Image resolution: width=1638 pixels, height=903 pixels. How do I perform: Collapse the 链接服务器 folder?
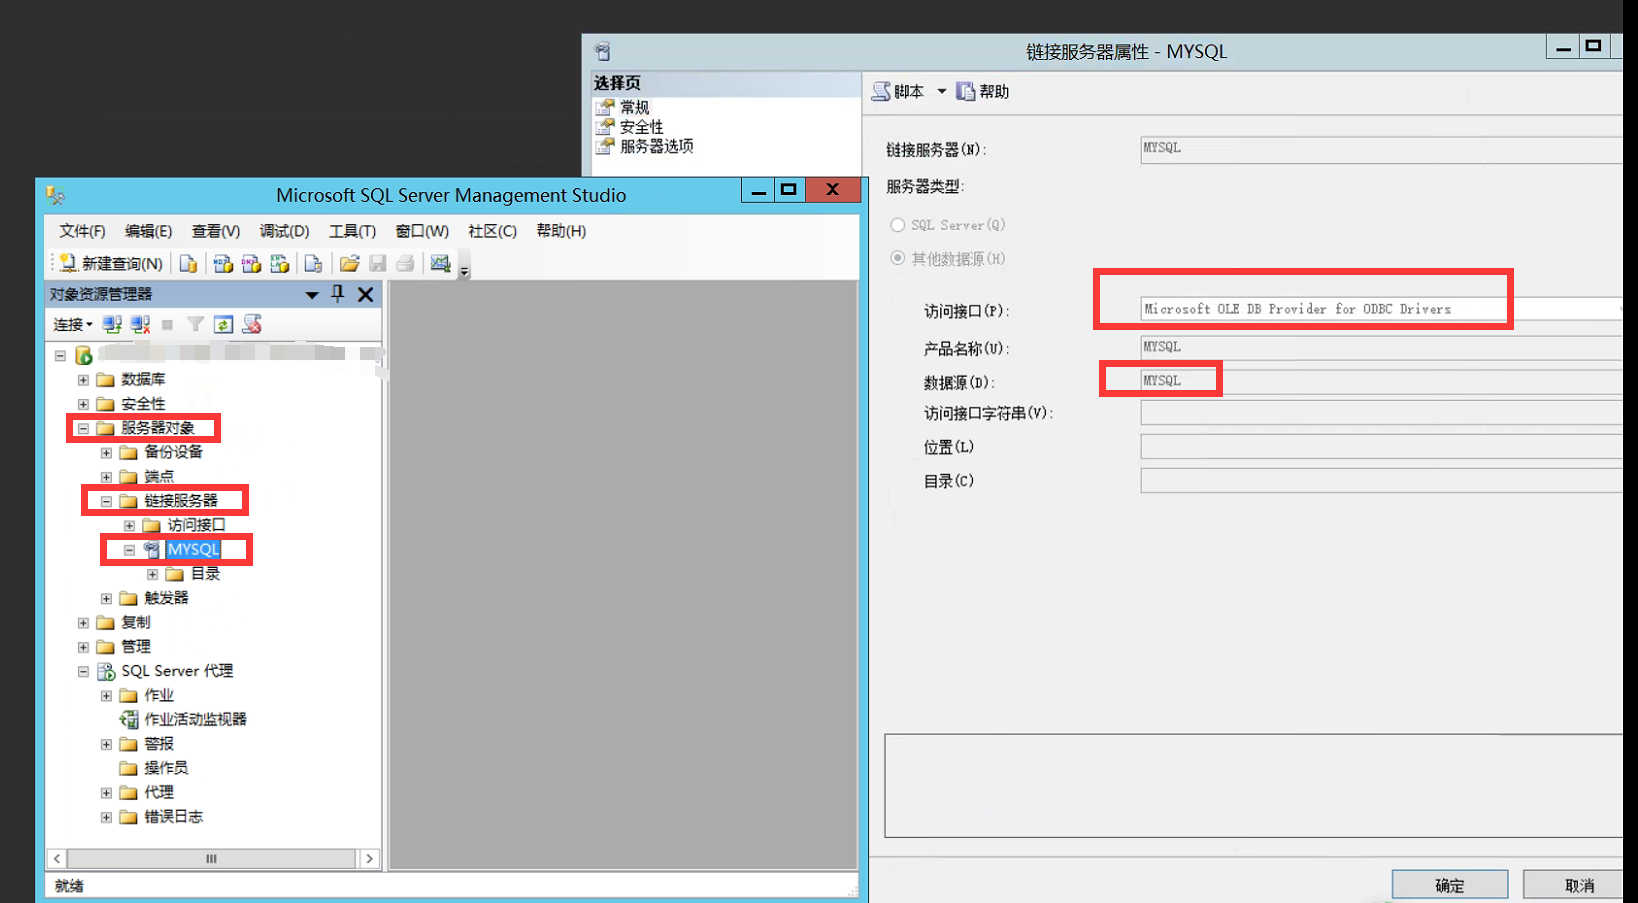click(106, 501)
